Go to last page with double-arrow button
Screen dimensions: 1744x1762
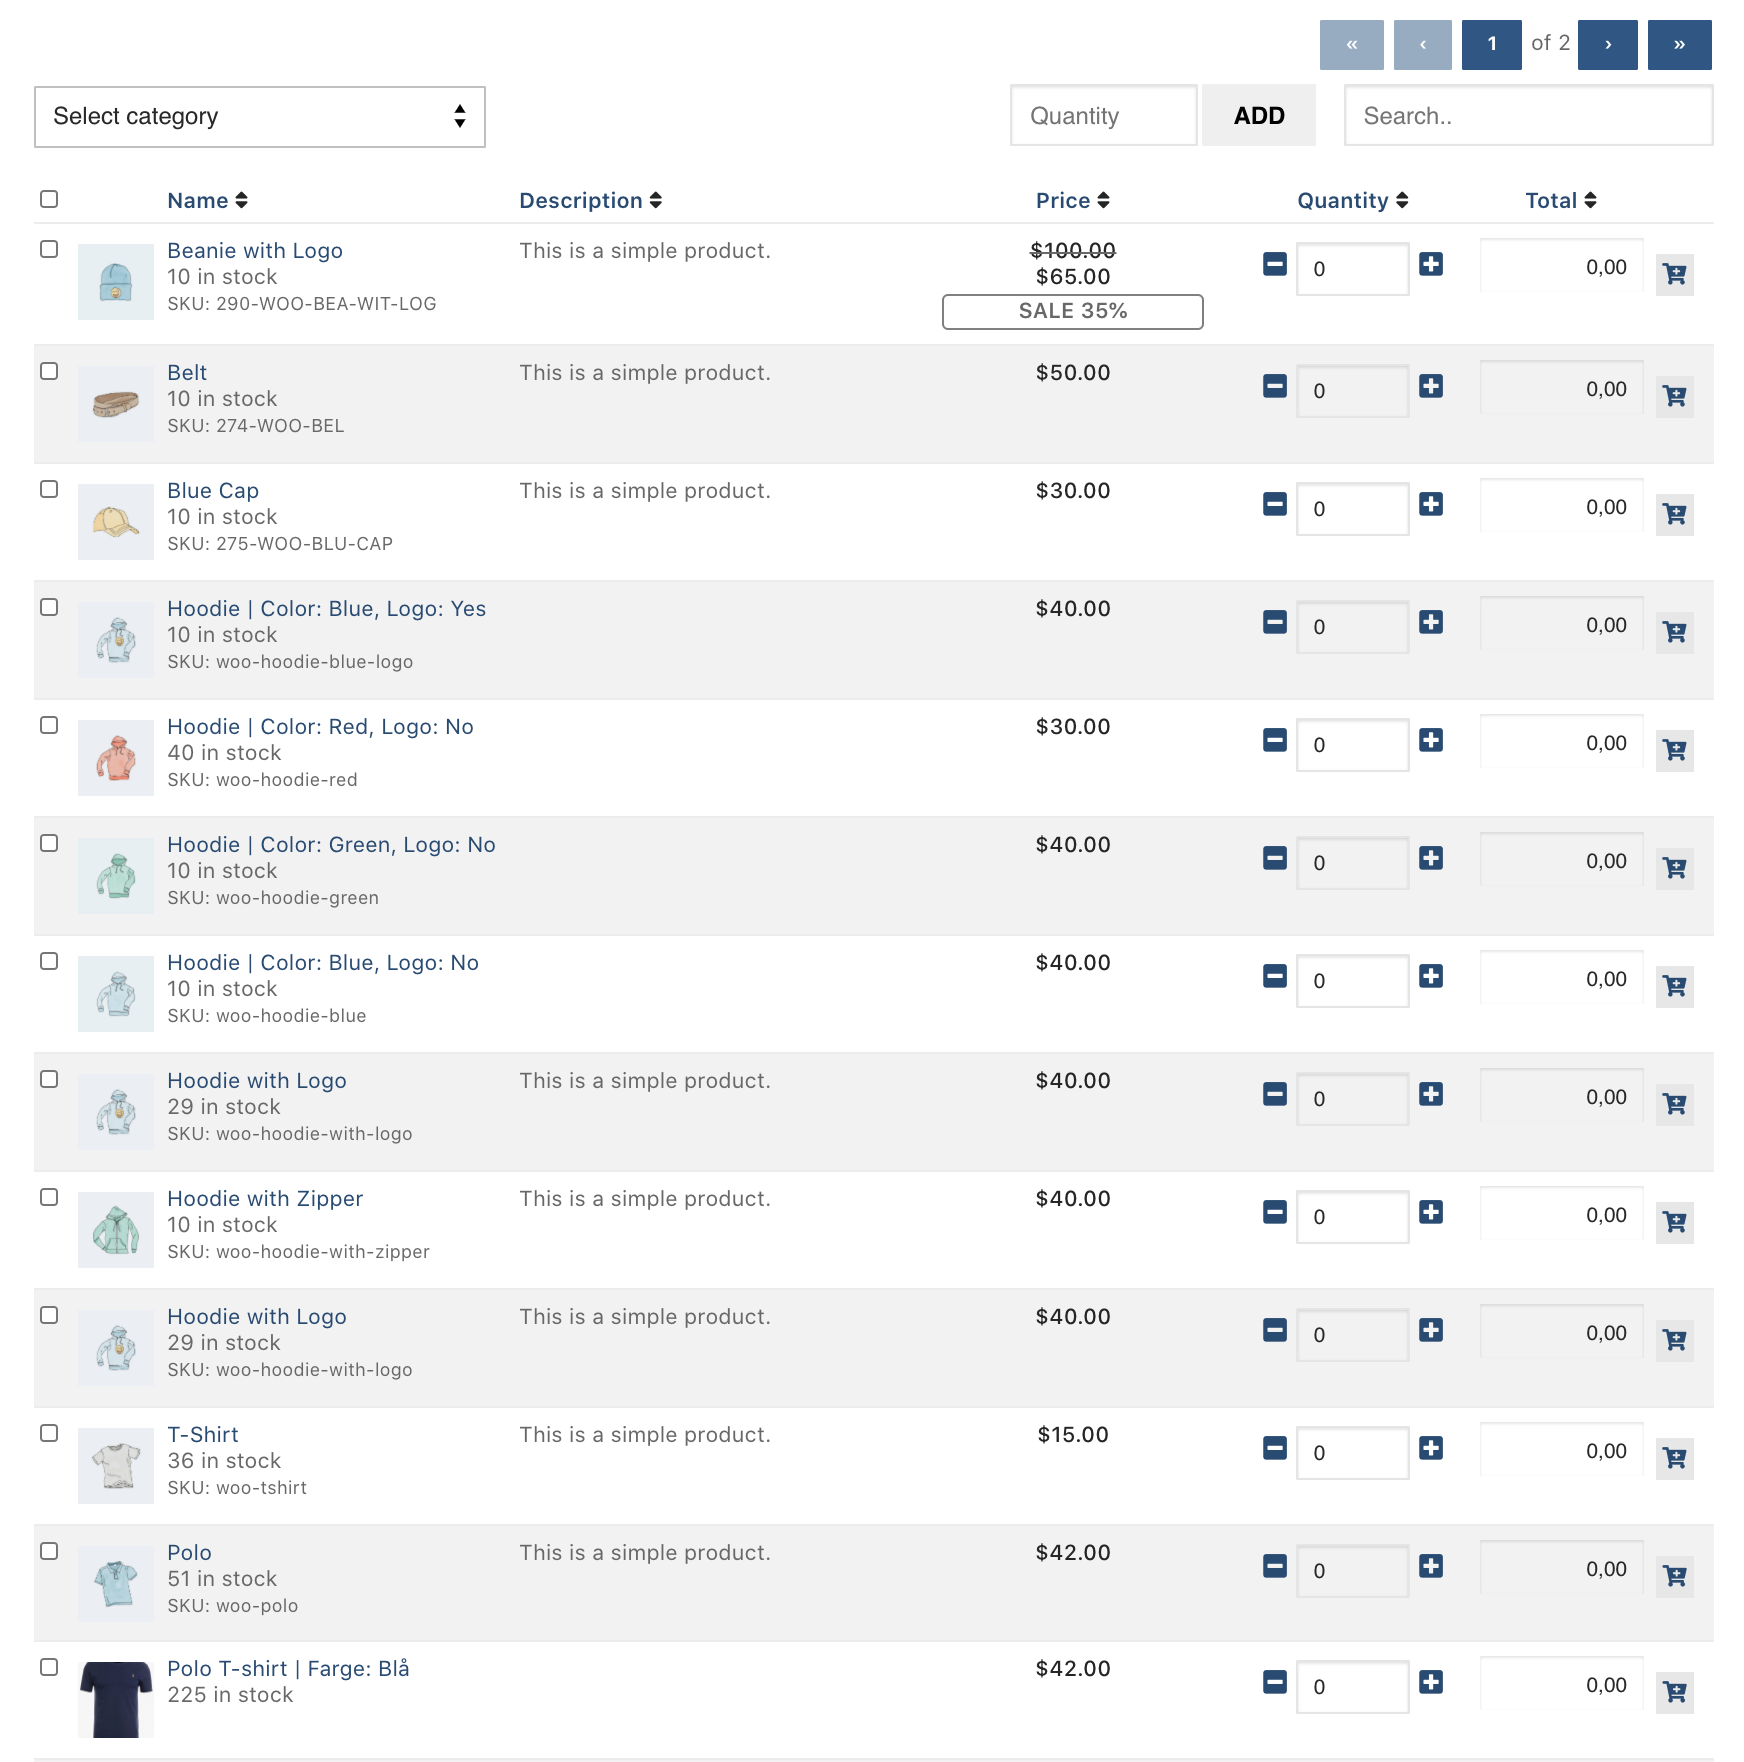click(x=1679, y=45)
